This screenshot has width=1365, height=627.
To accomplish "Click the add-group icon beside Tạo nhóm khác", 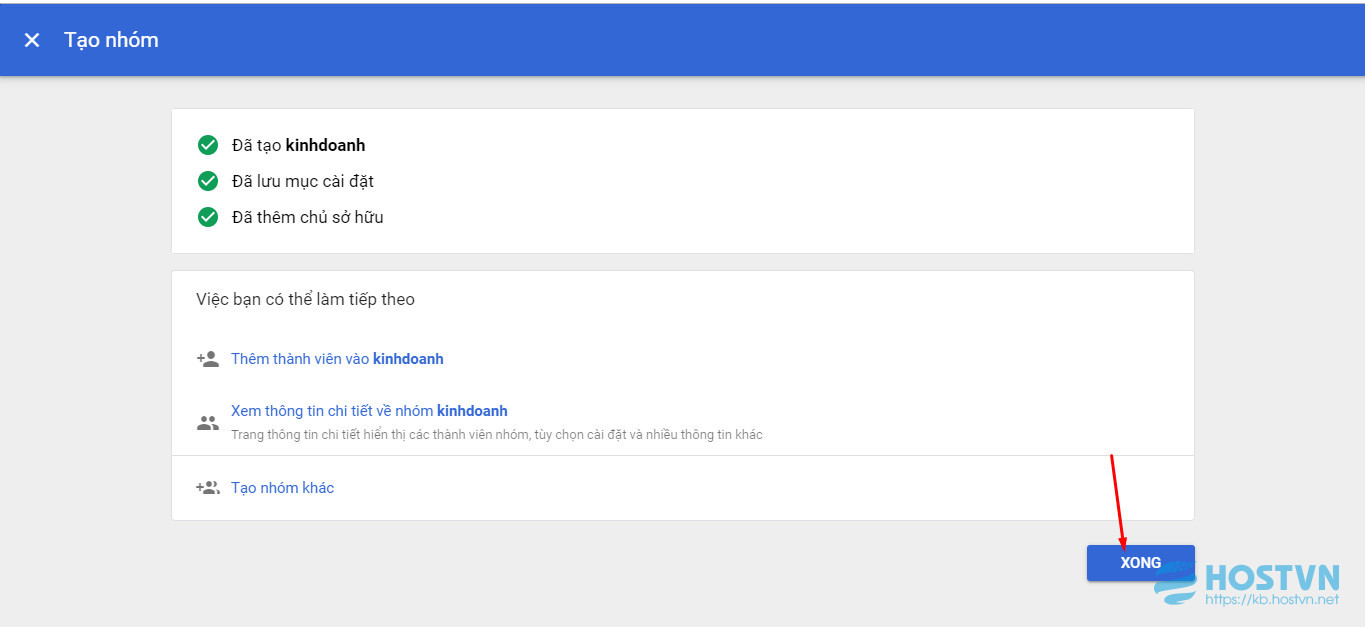I will (x=208, y=488).
